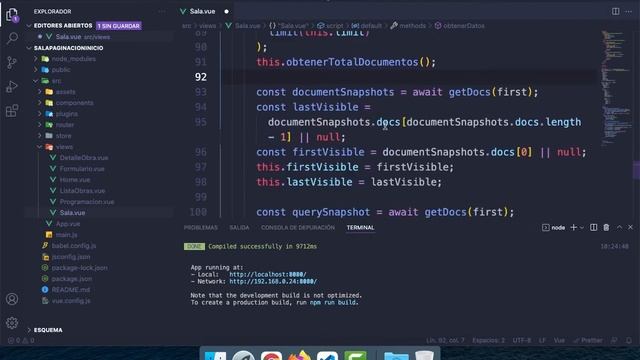Open the Trash in the Dock

[424, 356]
